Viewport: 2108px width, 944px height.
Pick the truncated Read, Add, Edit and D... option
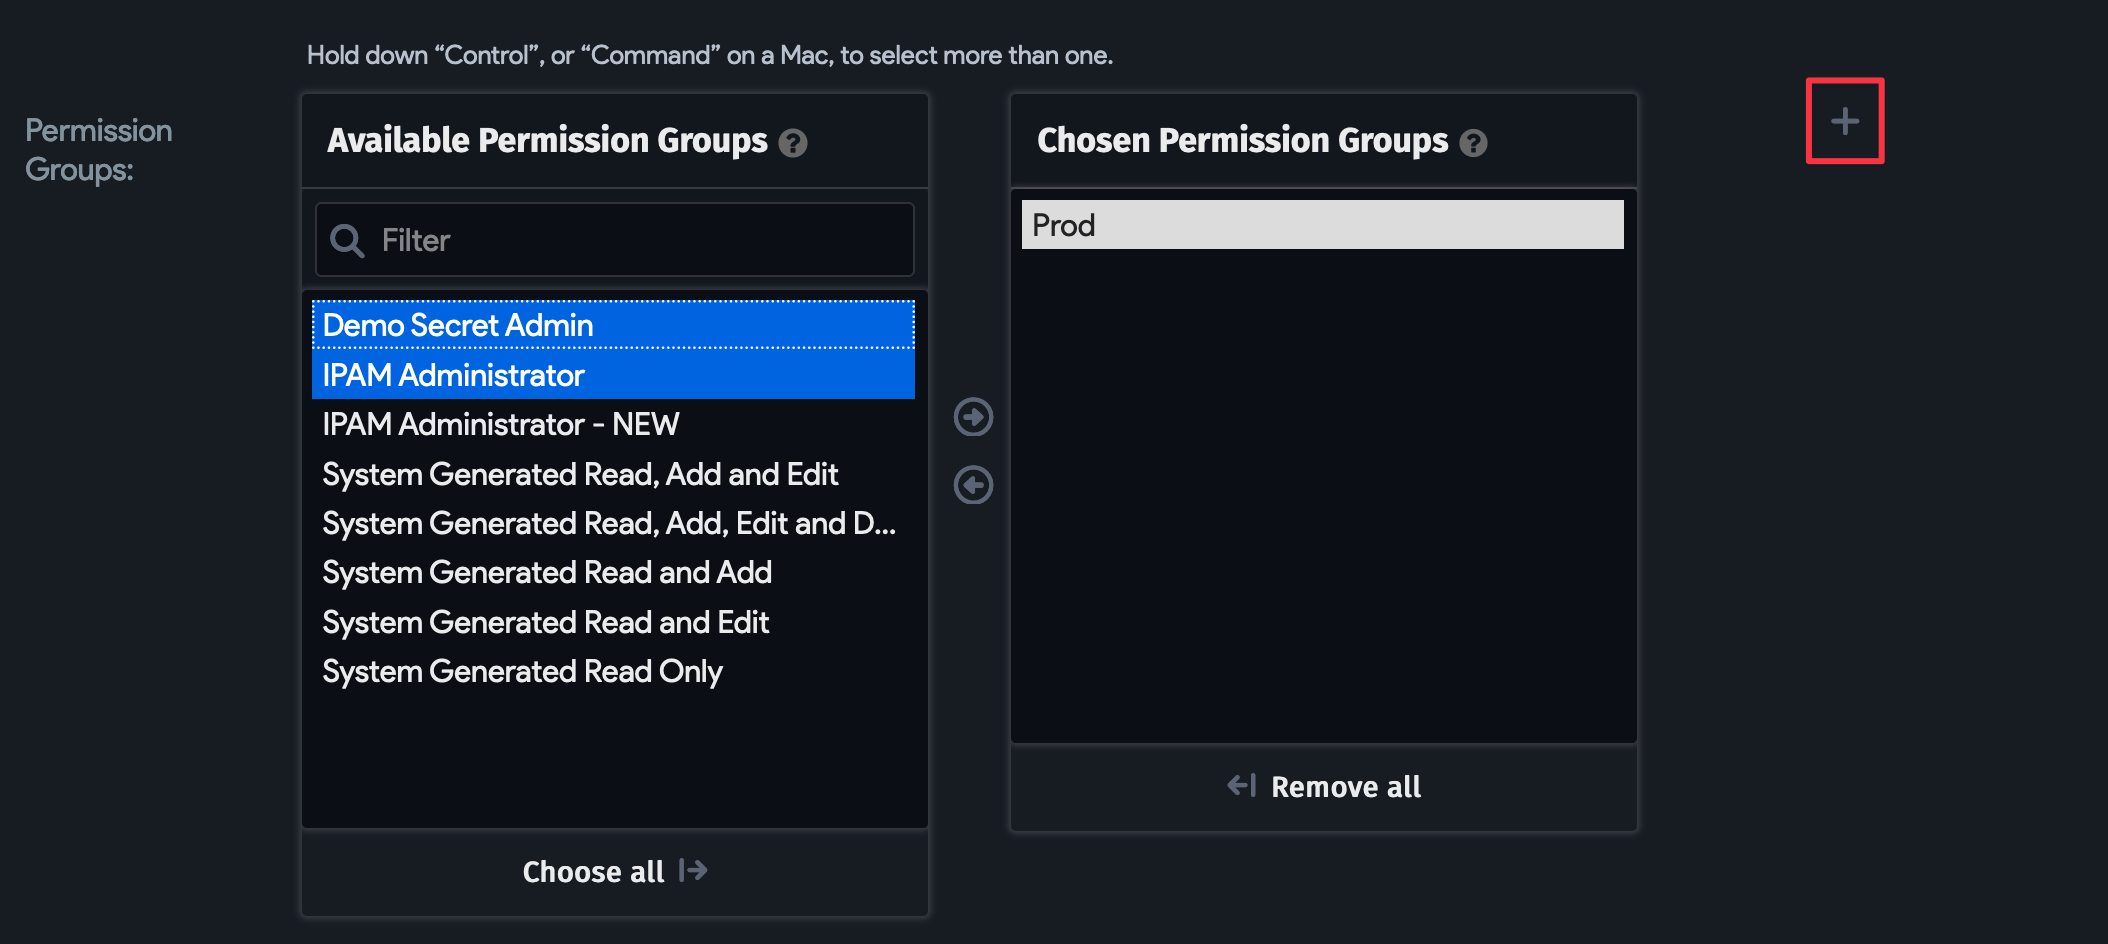[608, 523]
